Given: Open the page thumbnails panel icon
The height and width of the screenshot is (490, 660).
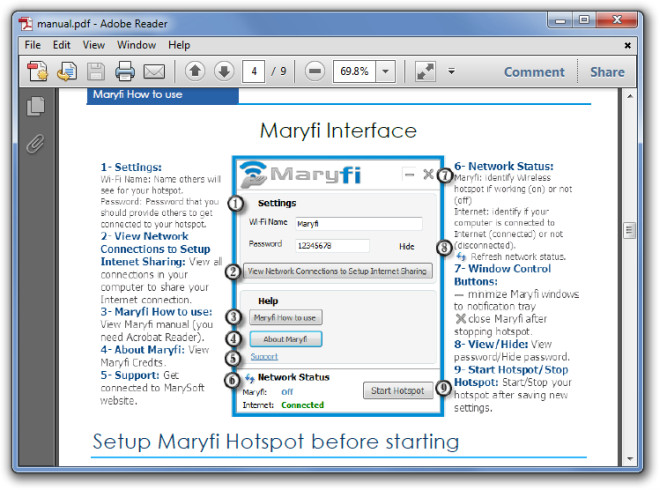Looking at the screenshot, I should coord(36,106).
